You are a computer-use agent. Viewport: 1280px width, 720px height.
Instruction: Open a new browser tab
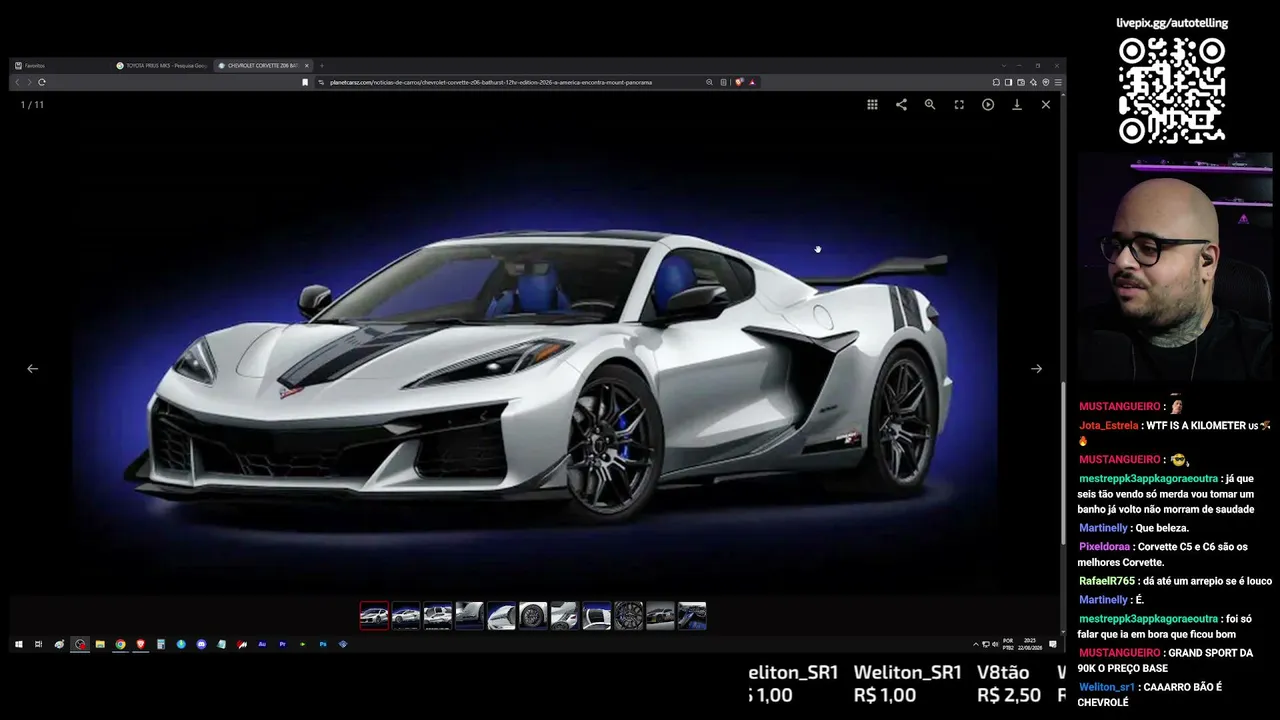[x=322, y=66]
